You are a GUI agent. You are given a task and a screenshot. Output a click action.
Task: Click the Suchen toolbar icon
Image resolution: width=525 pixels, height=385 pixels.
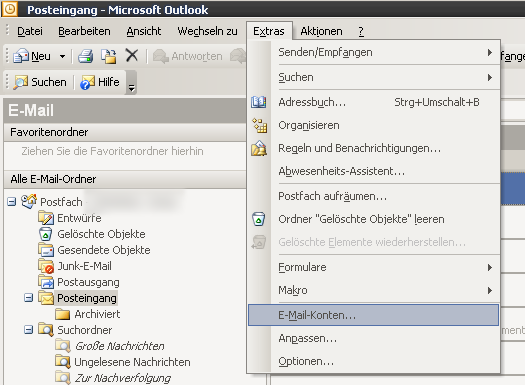(x=21, y=82)
